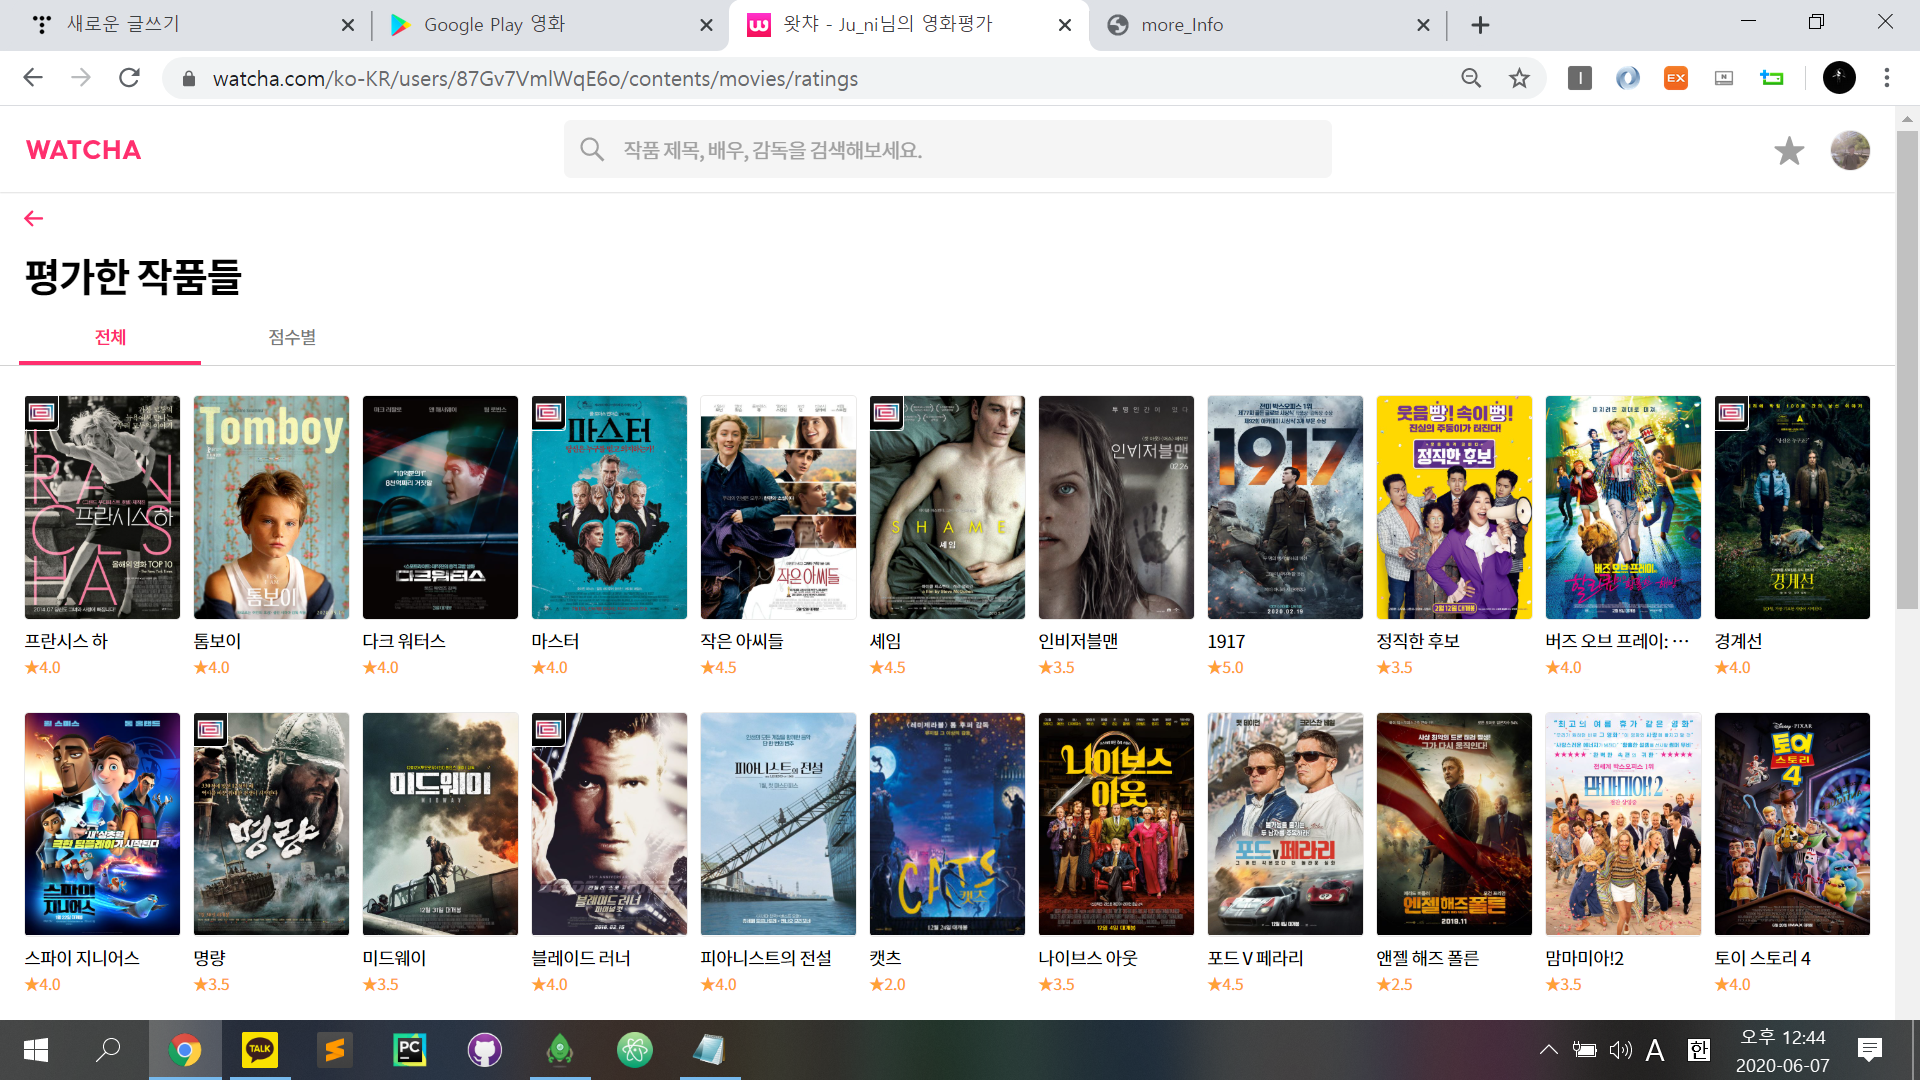Show hidden system tray icons

tap(1548, 1050)
